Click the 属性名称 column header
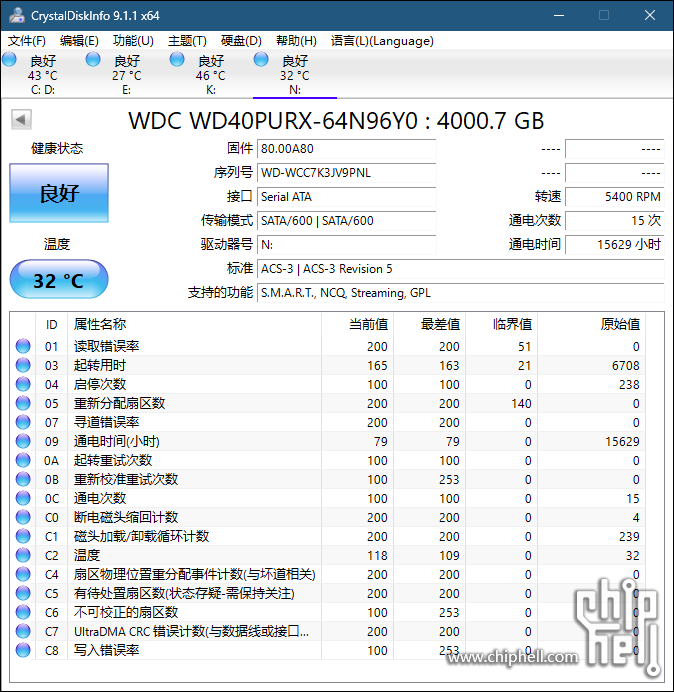The width and height of the screenshot is (674, 692). point(194,324)
